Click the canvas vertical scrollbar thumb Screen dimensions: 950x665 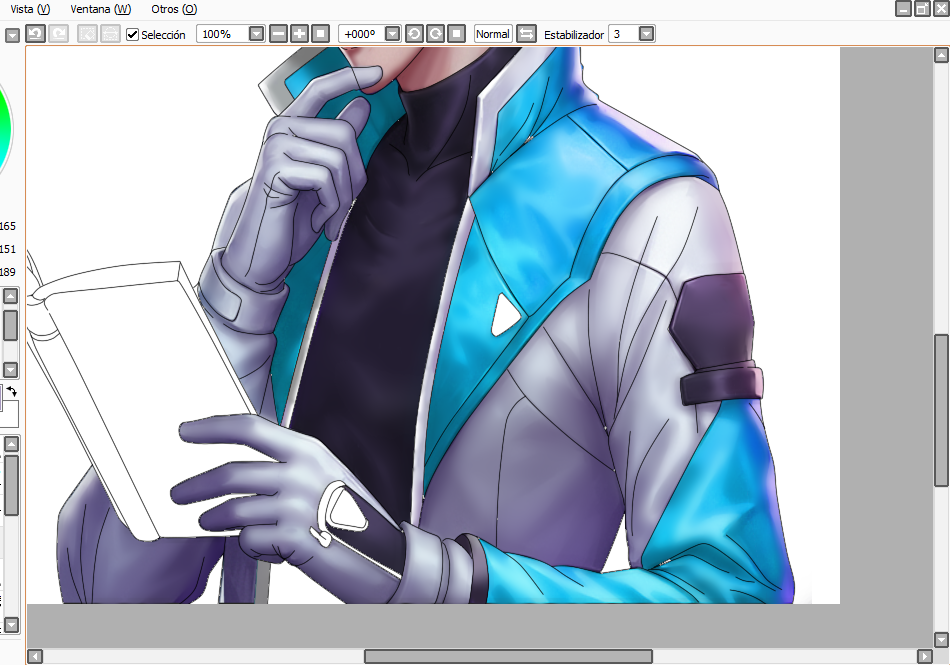941,410
